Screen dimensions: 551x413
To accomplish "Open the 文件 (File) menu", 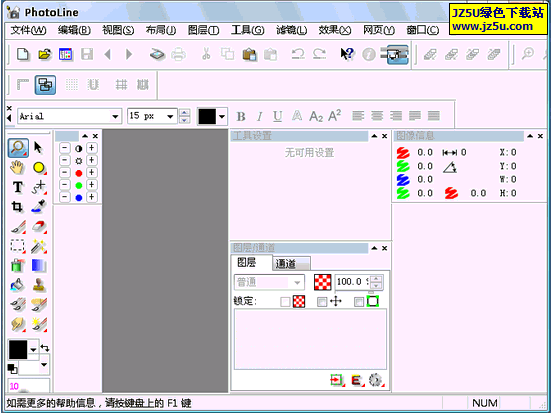I will (x=28, y=30).
